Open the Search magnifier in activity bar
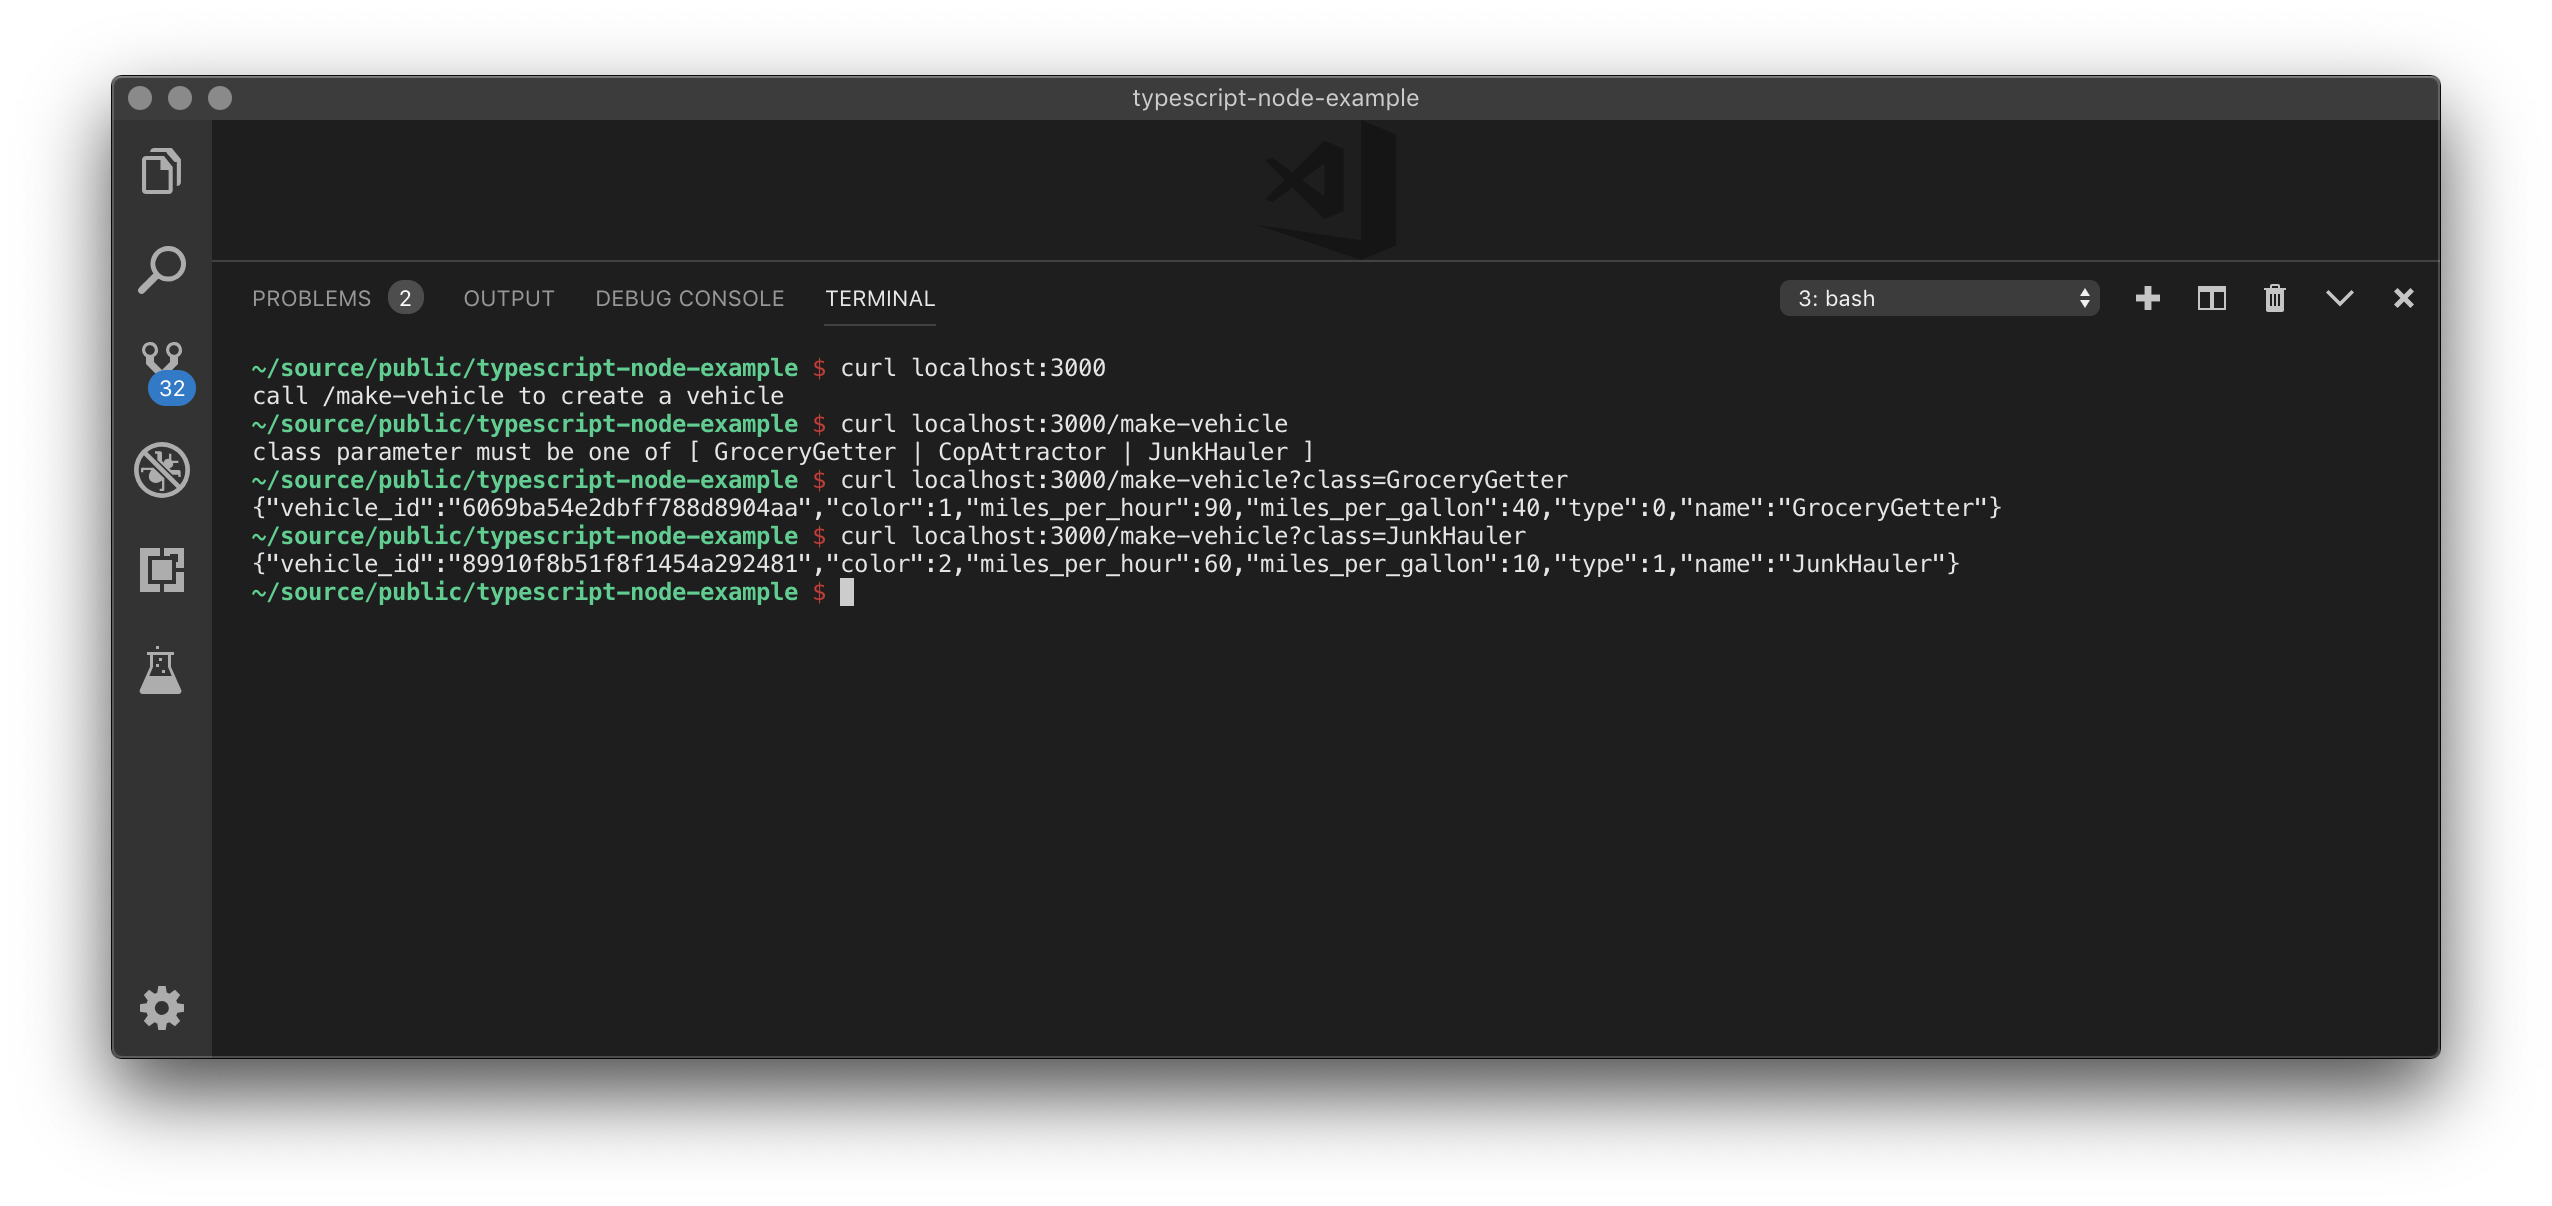The height and width of the screenshot is (1206, 2552). [161, 270]
